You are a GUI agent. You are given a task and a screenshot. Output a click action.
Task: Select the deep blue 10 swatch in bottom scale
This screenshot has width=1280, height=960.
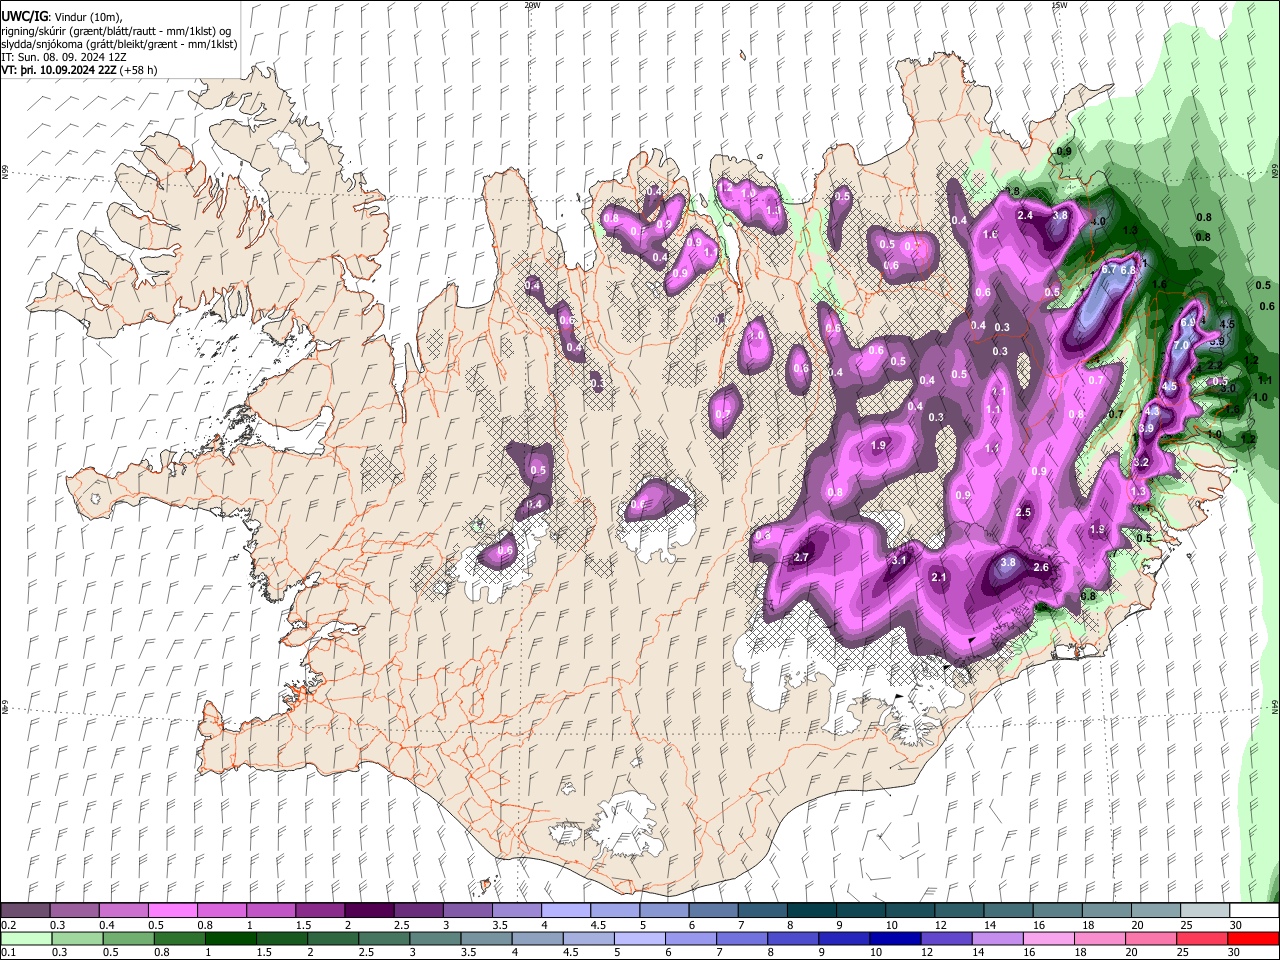tap(894, 938)
